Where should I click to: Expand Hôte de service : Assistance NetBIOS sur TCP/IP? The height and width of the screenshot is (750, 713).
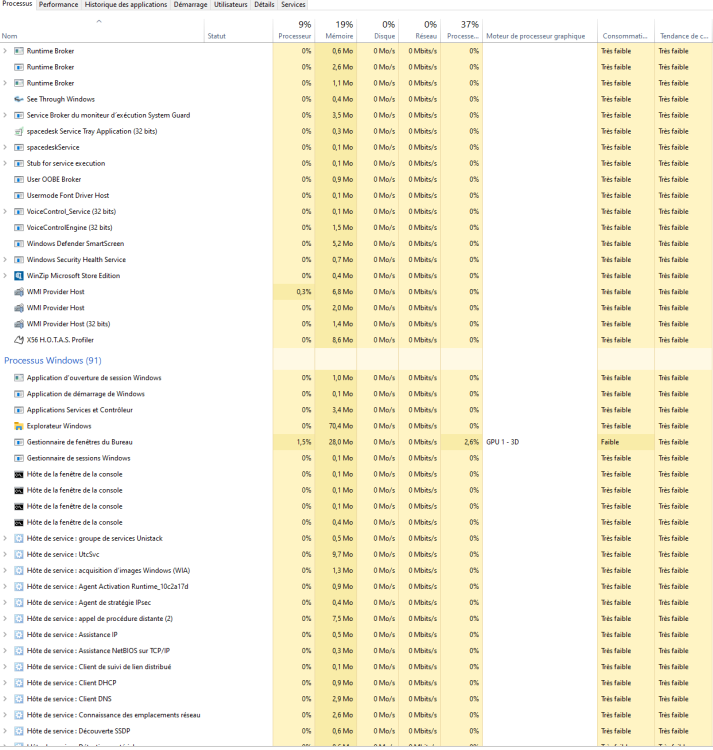click(x=5, y=651)
